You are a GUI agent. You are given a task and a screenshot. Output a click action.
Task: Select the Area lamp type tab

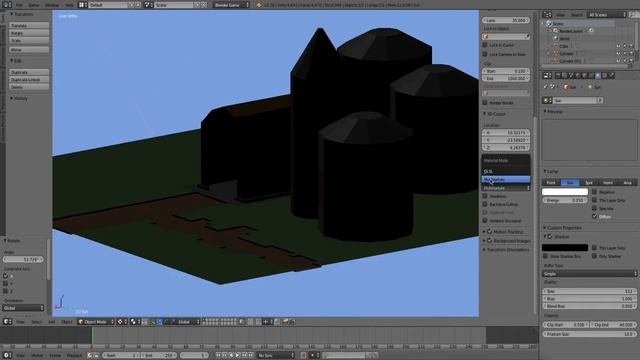(627, 182)
